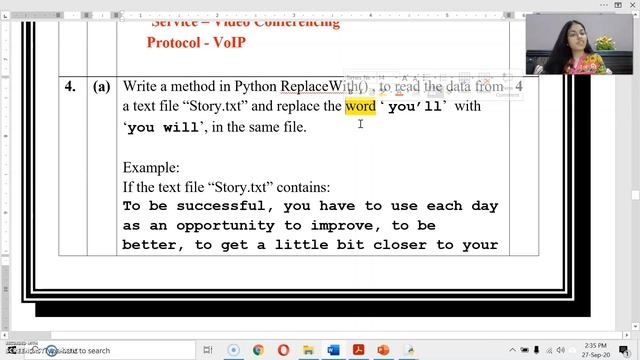The image size is (640, 360).
Task: Click the microphone tray icon
Action: click(x=536, y=350)
